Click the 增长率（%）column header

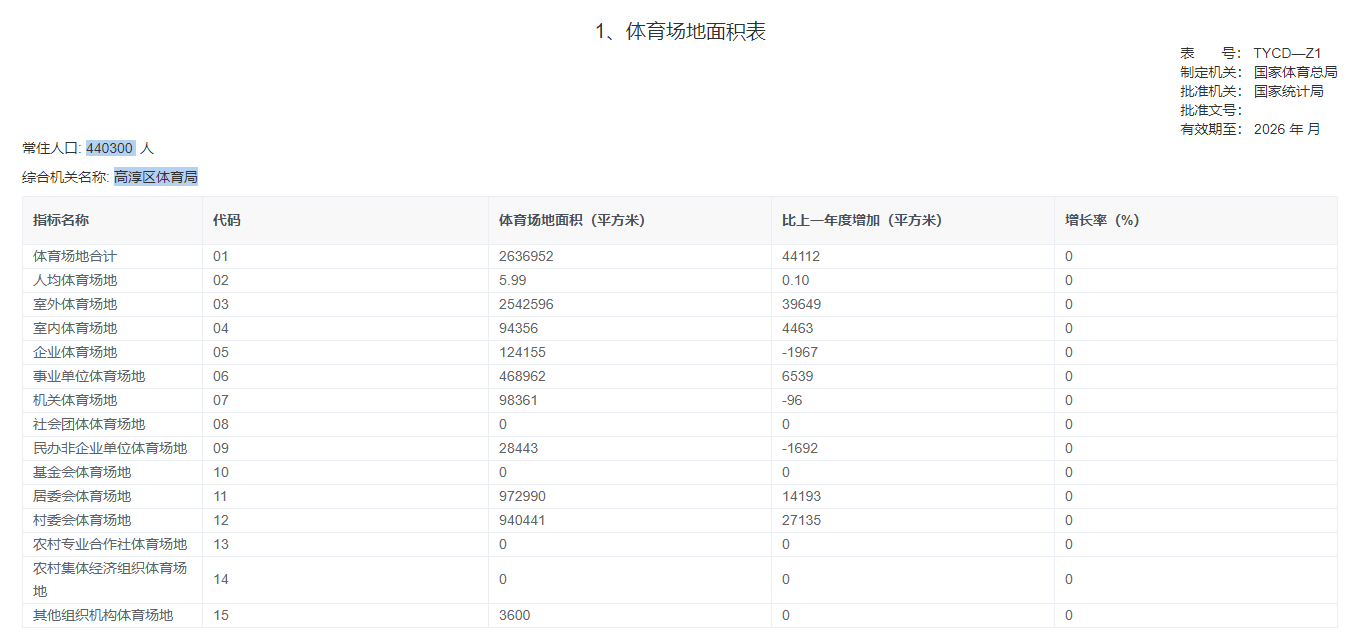click(x=1102, y=220)
